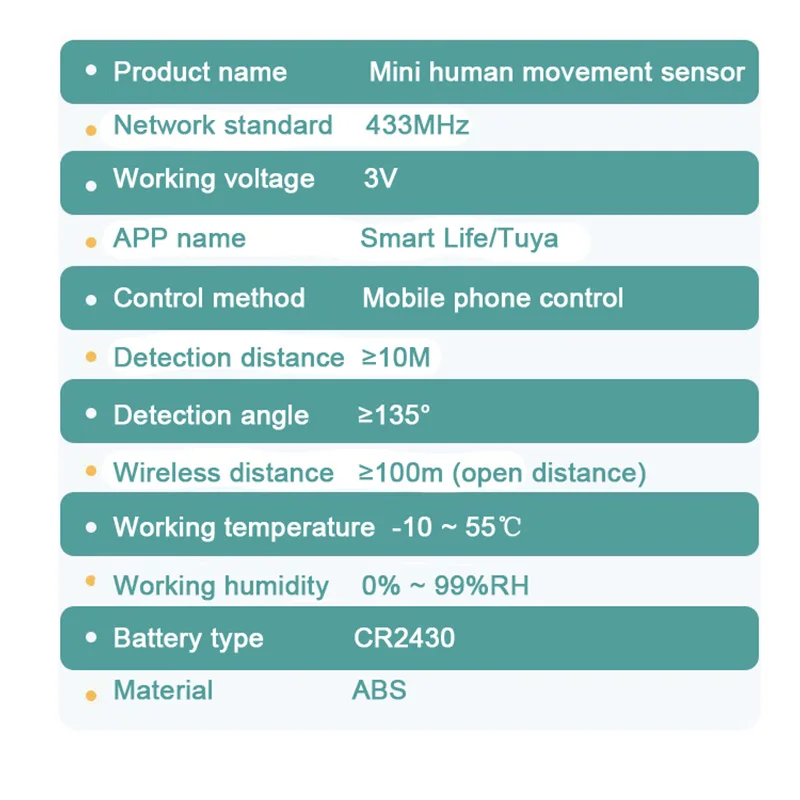The height and width of the screenshot is (800, 800).
Task: Click the white bullet beside Detection angle
Action: tap(92, 413)
